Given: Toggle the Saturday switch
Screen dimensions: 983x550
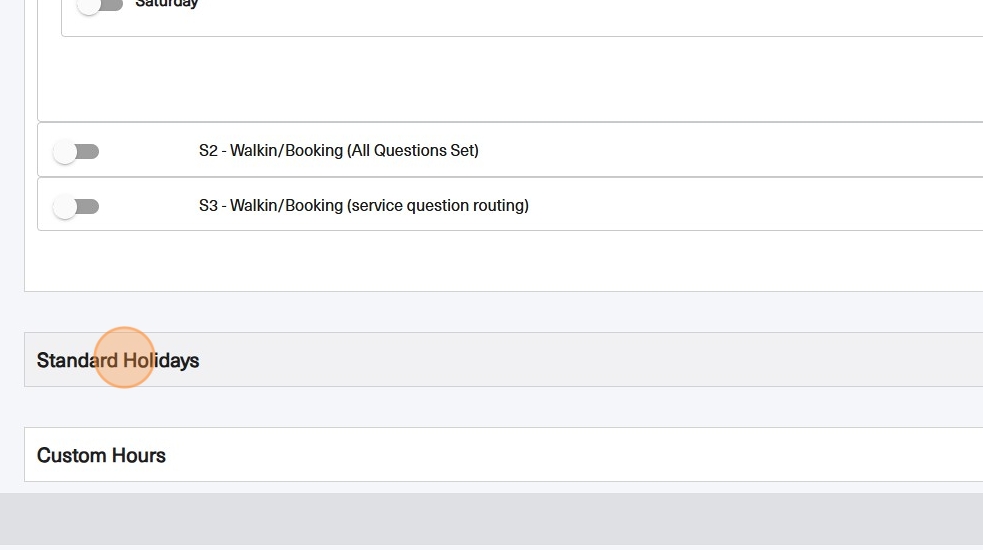Looking at the screenshot, I should pyautogui.click(x=100, y=5).
